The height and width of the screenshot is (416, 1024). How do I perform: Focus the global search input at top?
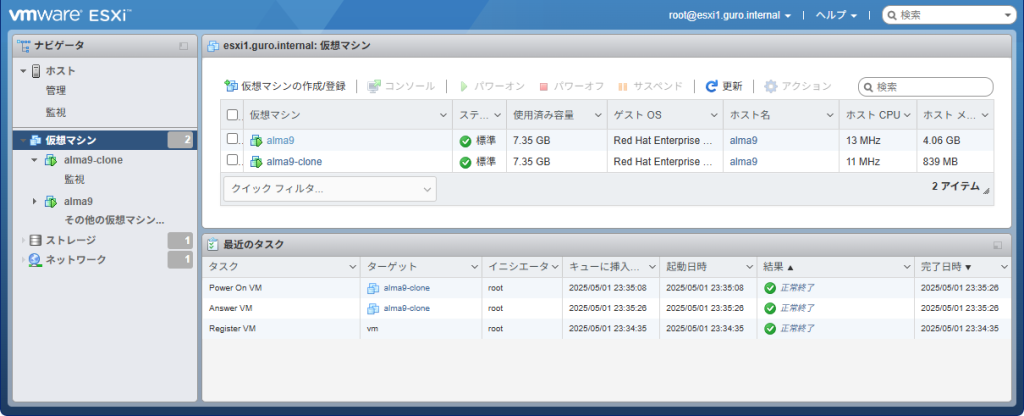[950, 16]
